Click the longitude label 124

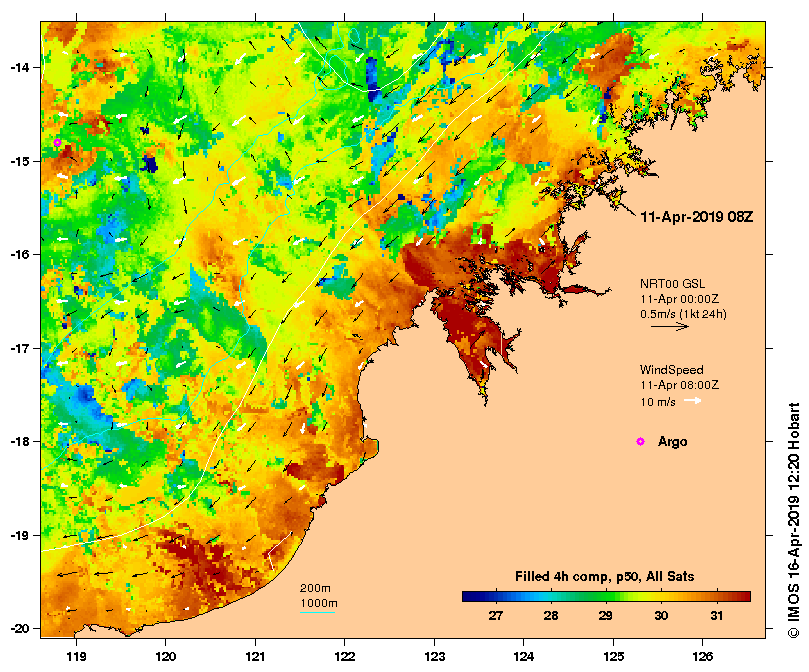click(x=524, y=657)
